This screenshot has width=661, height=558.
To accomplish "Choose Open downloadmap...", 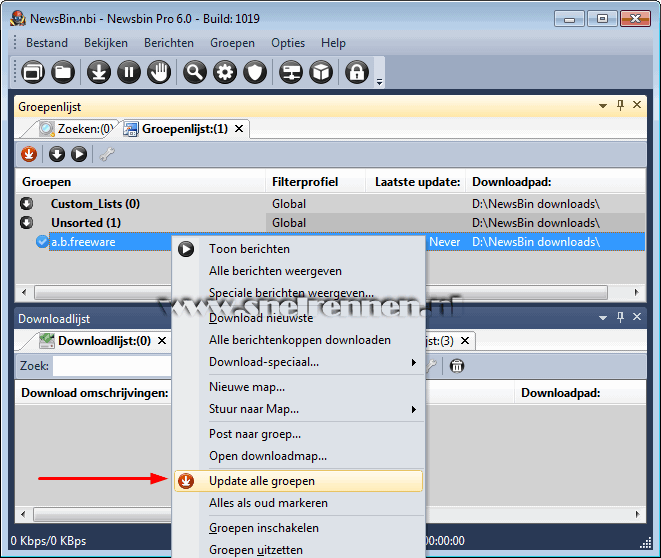I will 298,456.
